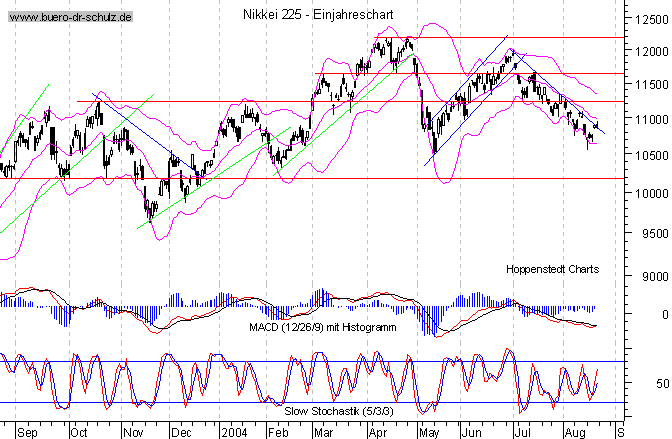The image size is (672, 439).
Task: Click the www.buero-dr-schulz.de website link
Action: click(67, 19)
